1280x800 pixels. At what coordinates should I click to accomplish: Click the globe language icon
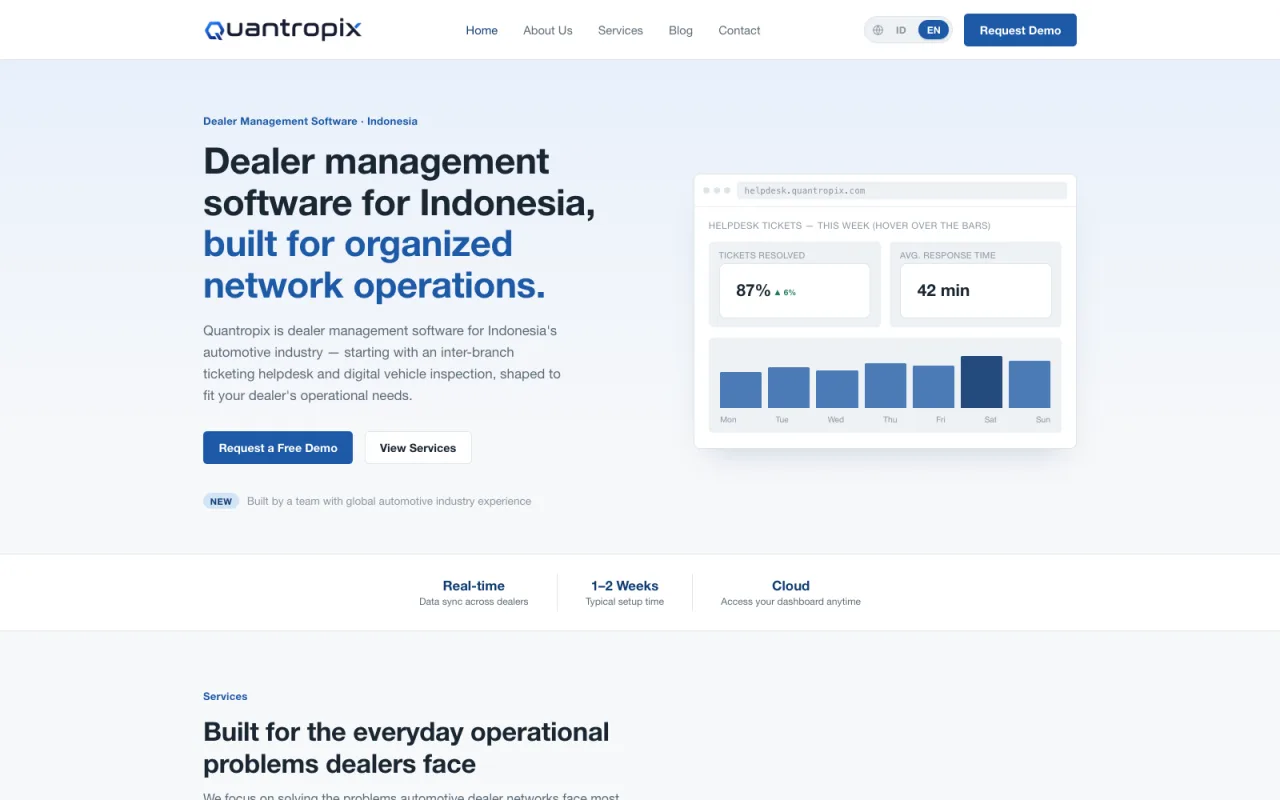pyautogui.click(x=878, y=30)
